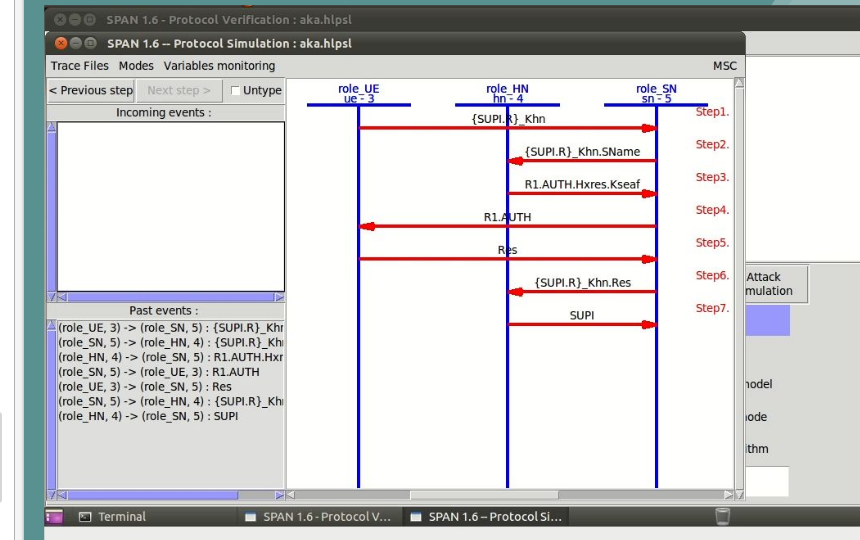Viewport: 860px width, 540px height.
Task: Open the trash icon in the panel
Action: pos(722,516)
